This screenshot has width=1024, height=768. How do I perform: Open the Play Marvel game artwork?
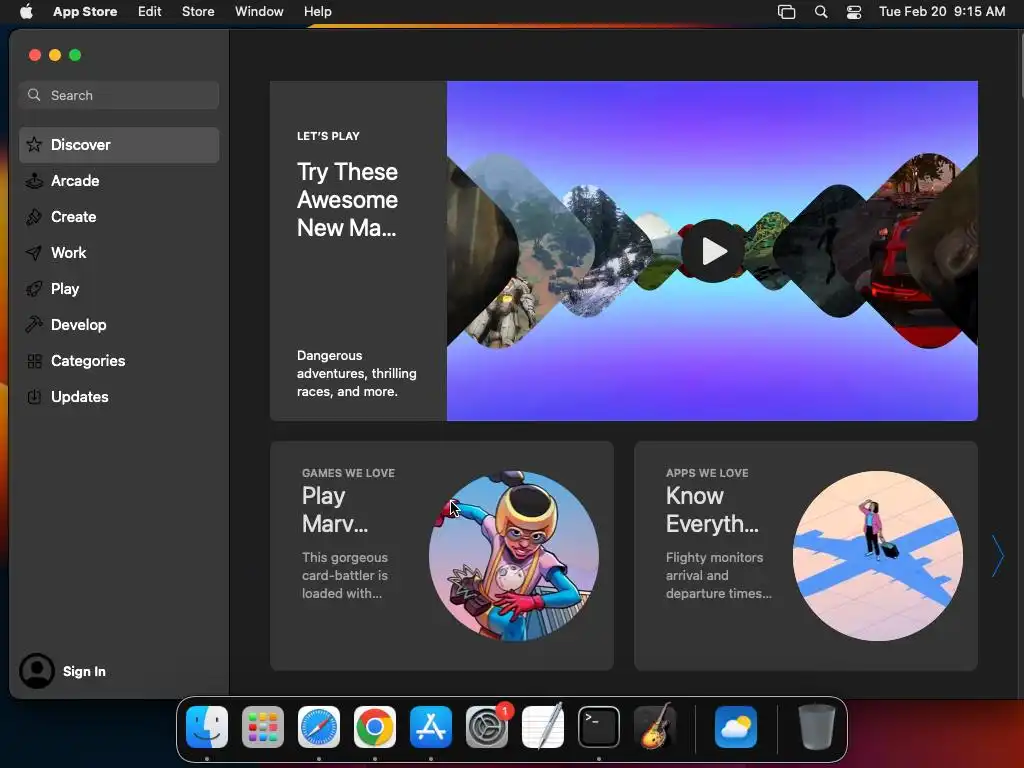click(x=514, y=556)
